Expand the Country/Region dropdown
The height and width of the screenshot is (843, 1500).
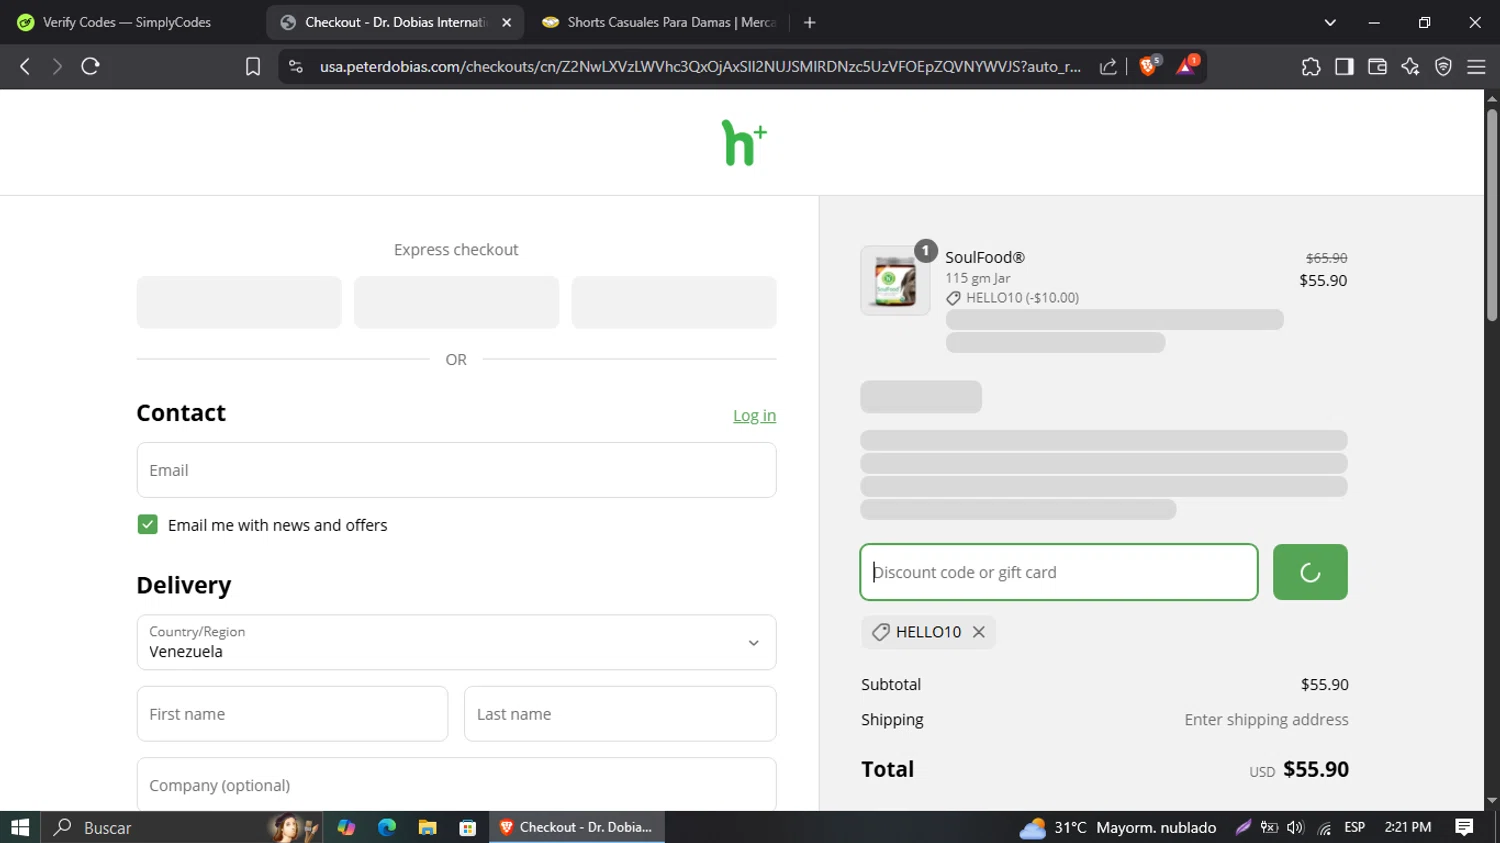(x=456, y=642)
